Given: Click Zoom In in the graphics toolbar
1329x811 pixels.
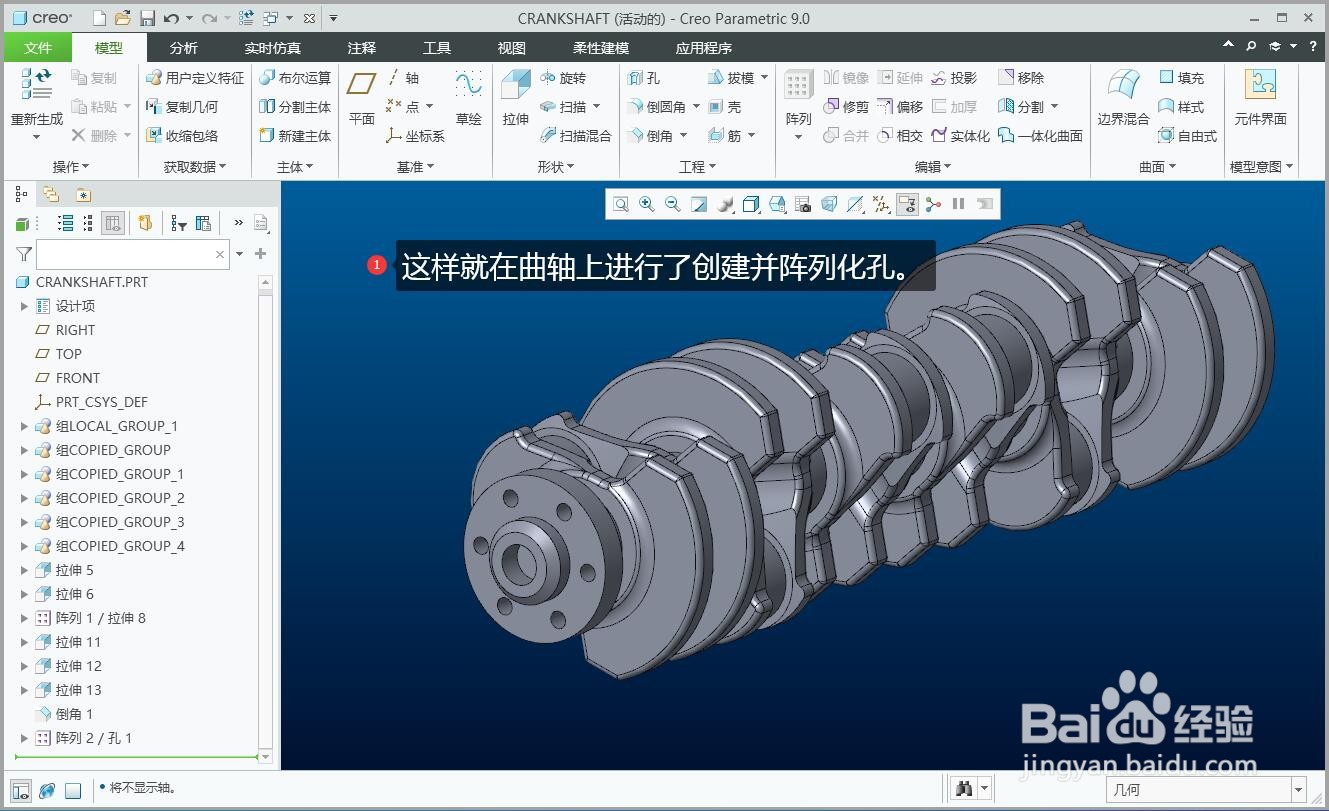Looking at the screenshot, I should coord(647,204).
